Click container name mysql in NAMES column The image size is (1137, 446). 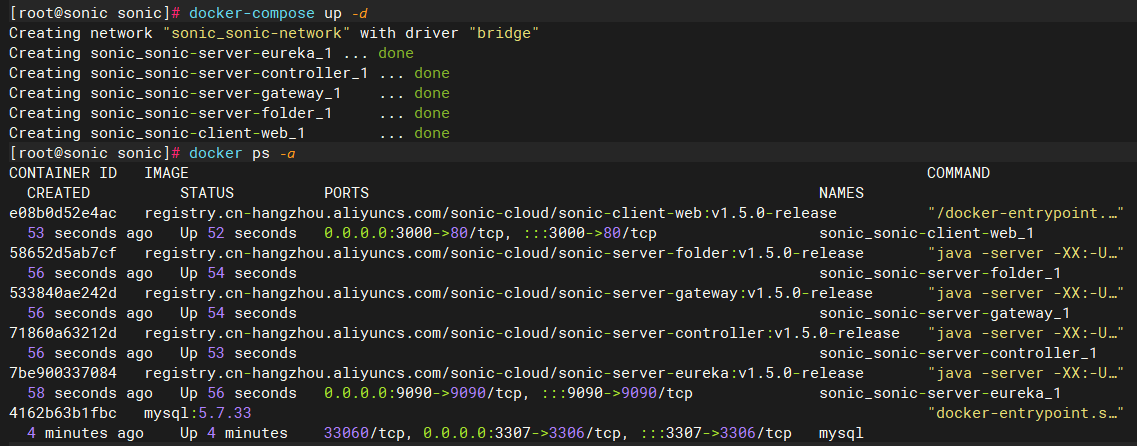pos(841,433)
